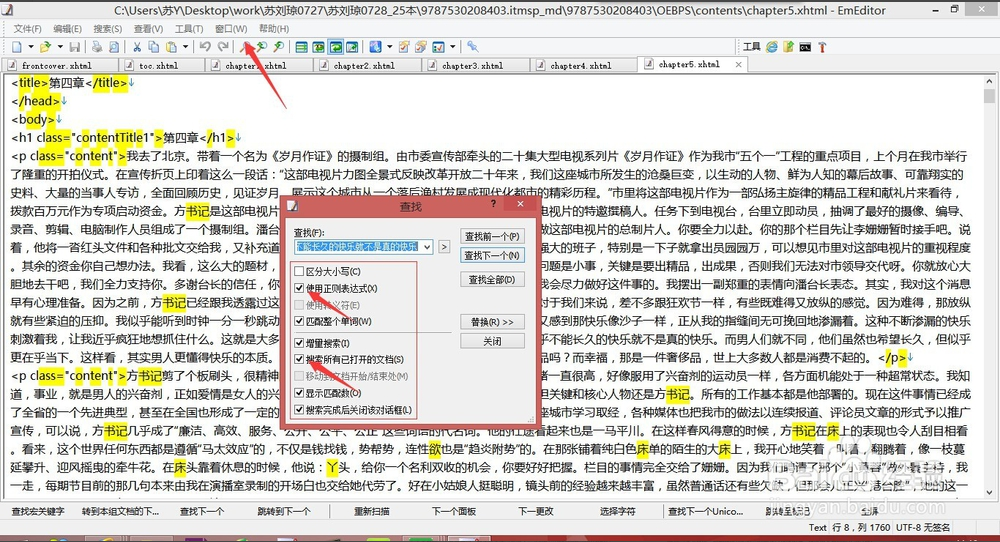This screenshot has width=1000, height=542.
Task: Select wrap by page icon
Action: [x=352, y=47]
